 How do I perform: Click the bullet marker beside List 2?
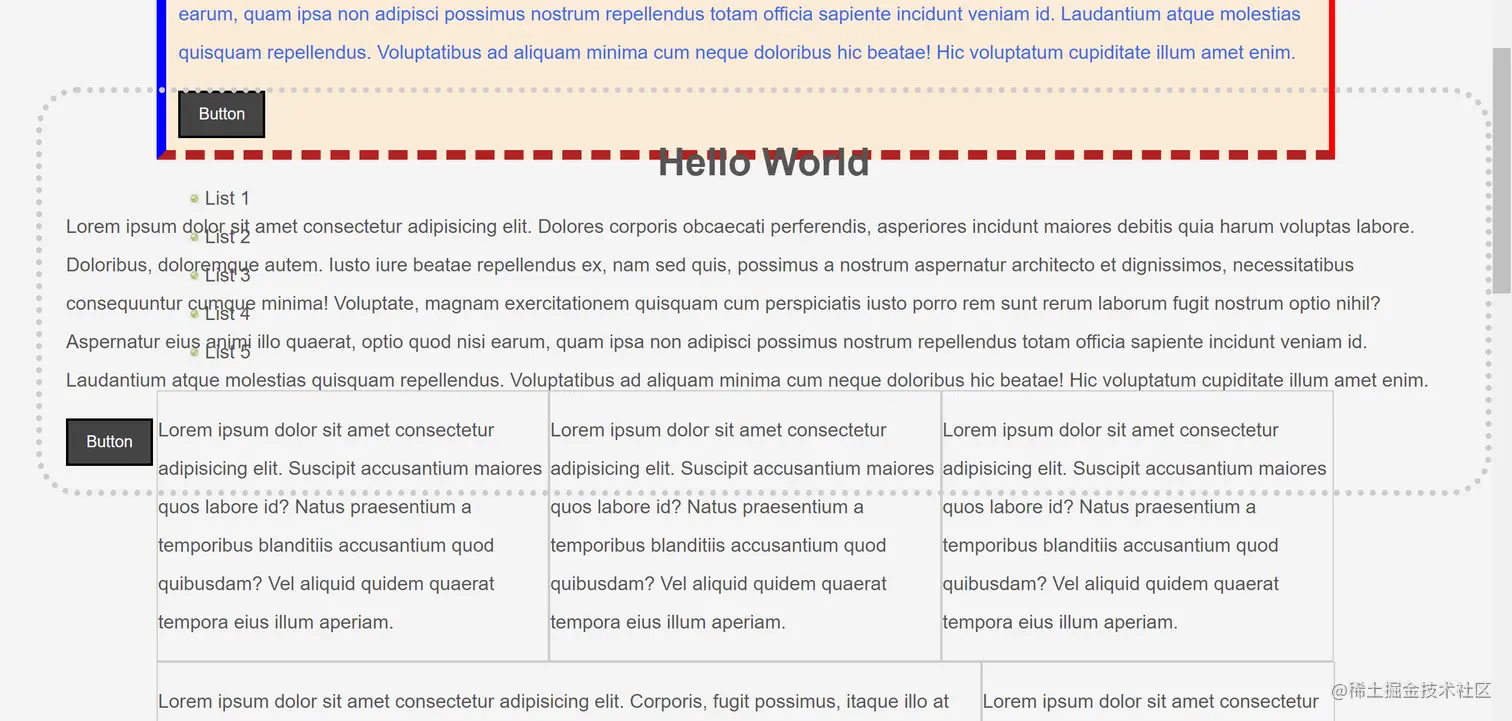[x=194, y=237]
